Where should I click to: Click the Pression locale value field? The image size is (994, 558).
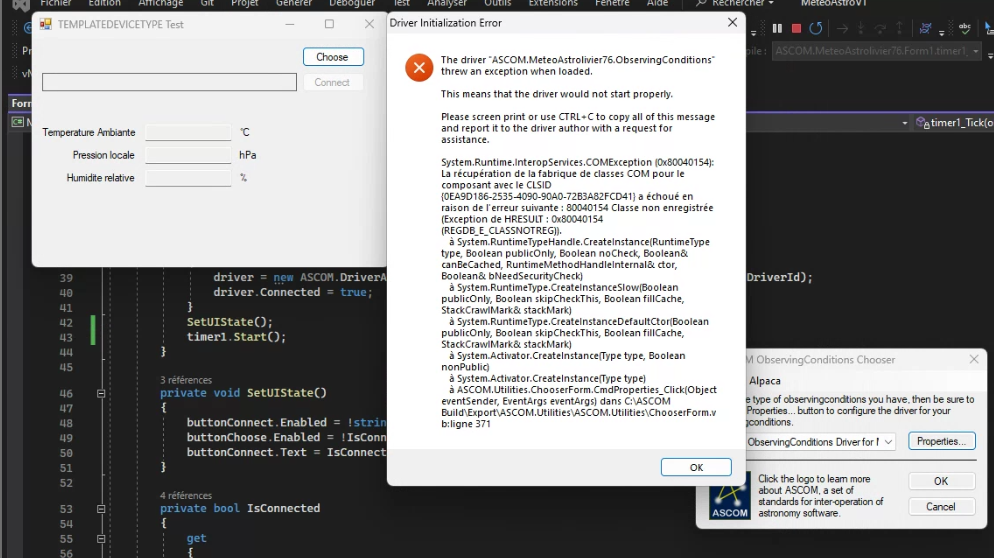(188, 155)
